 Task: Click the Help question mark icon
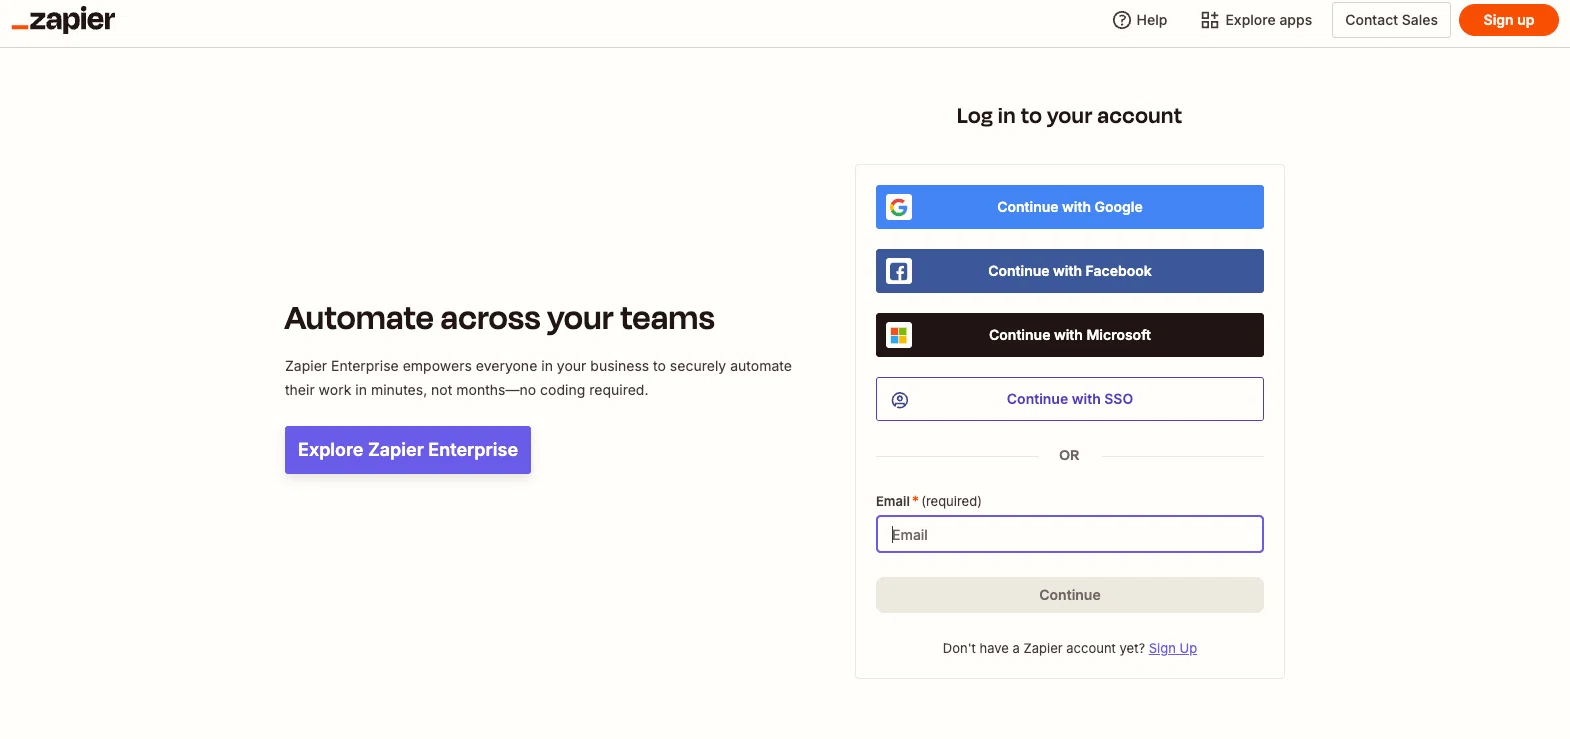pyautogui.click(x=1122, y=20)
